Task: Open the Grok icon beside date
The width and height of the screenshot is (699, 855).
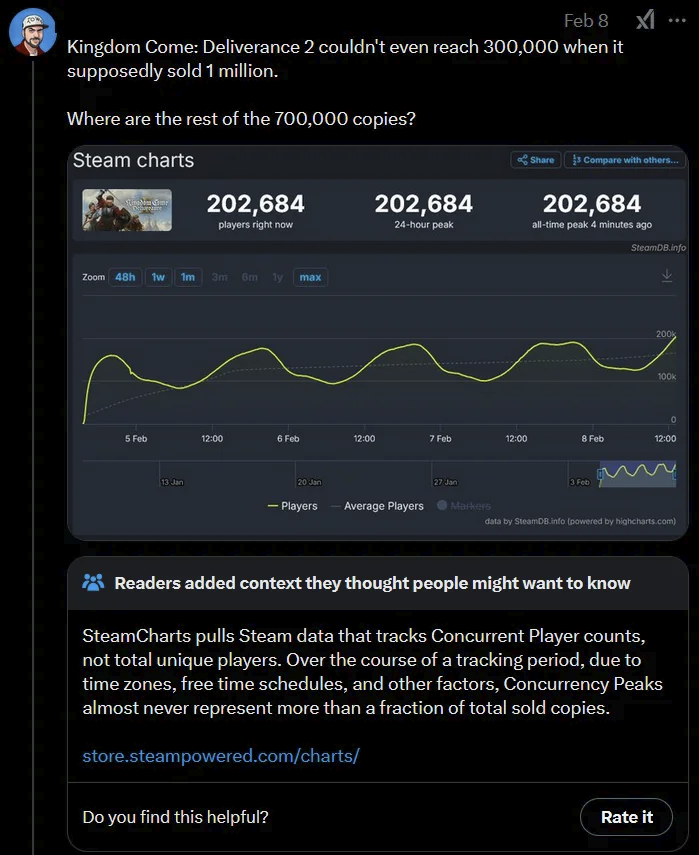Action: pyautogui.click(x=646, y=21)
